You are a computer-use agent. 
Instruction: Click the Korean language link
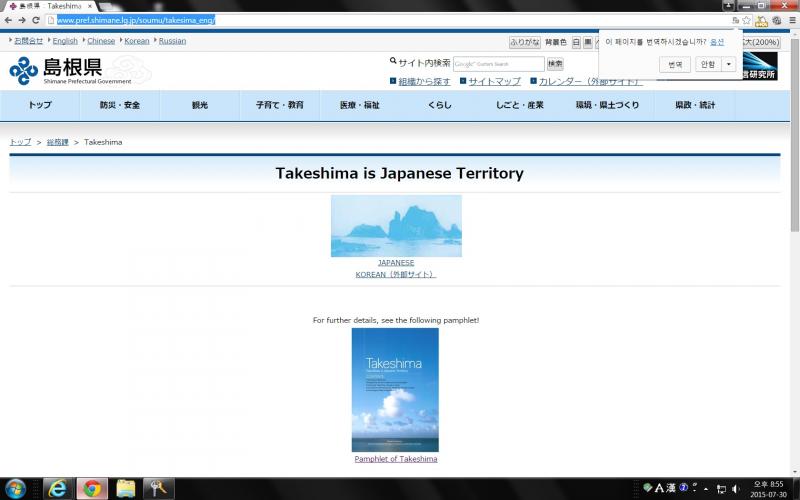point(136,41)
